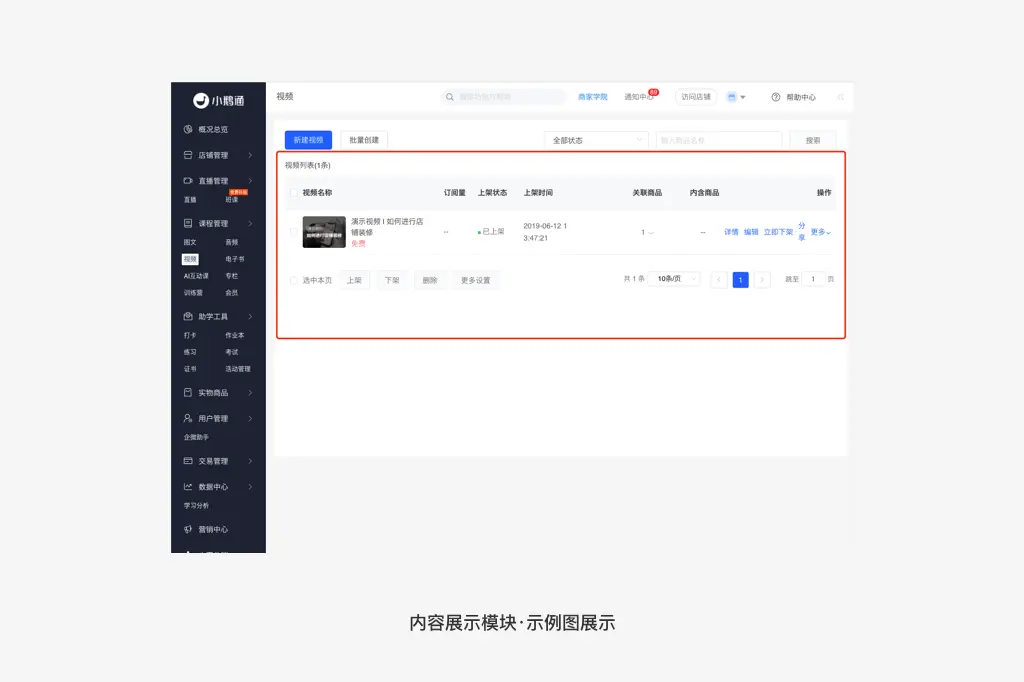Collapse panel with the double-chevron icon
1024x682 pixels.
840,97
